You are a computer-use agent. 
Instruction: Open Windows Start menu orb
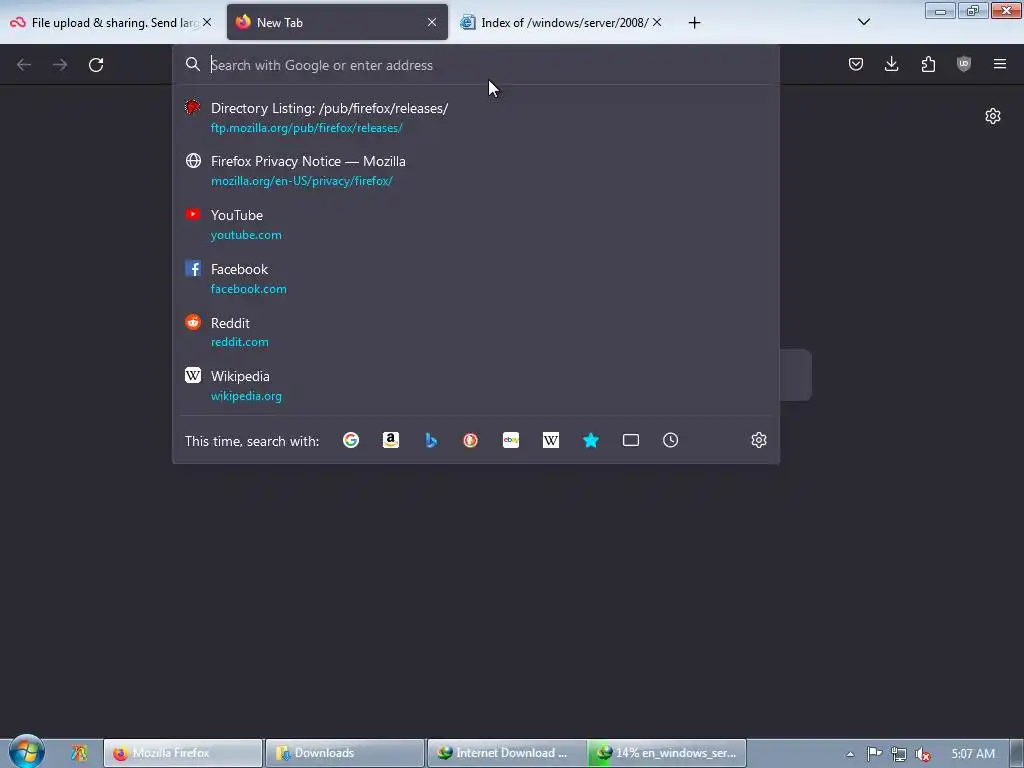pos(27,751)
